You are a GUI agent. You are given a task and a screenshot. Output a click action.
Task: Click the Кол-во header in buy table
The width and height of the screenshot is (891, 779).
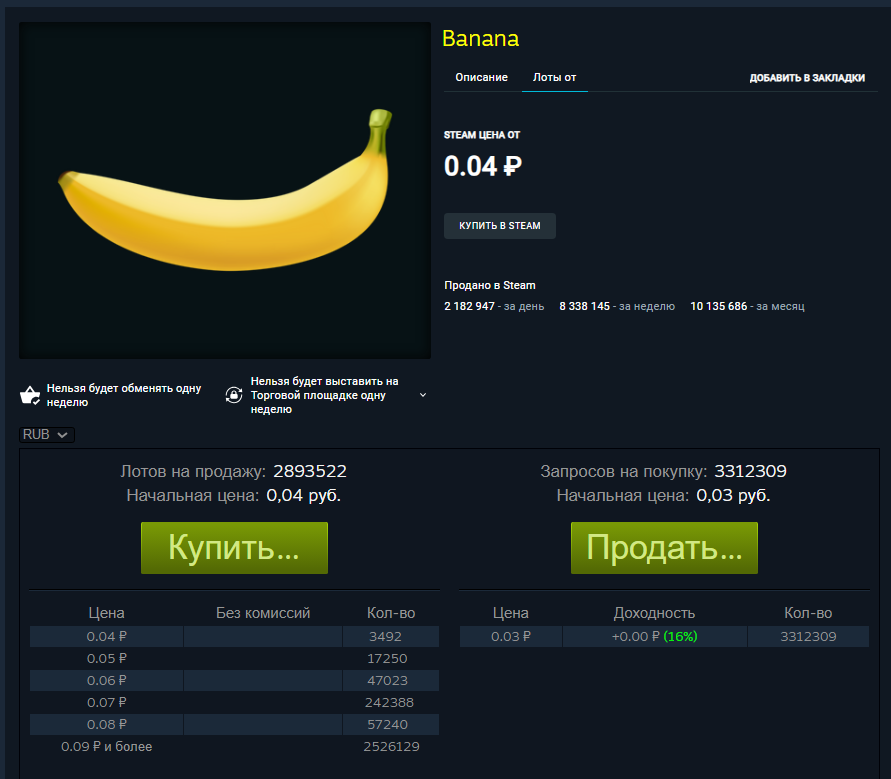tap(808, 613)
